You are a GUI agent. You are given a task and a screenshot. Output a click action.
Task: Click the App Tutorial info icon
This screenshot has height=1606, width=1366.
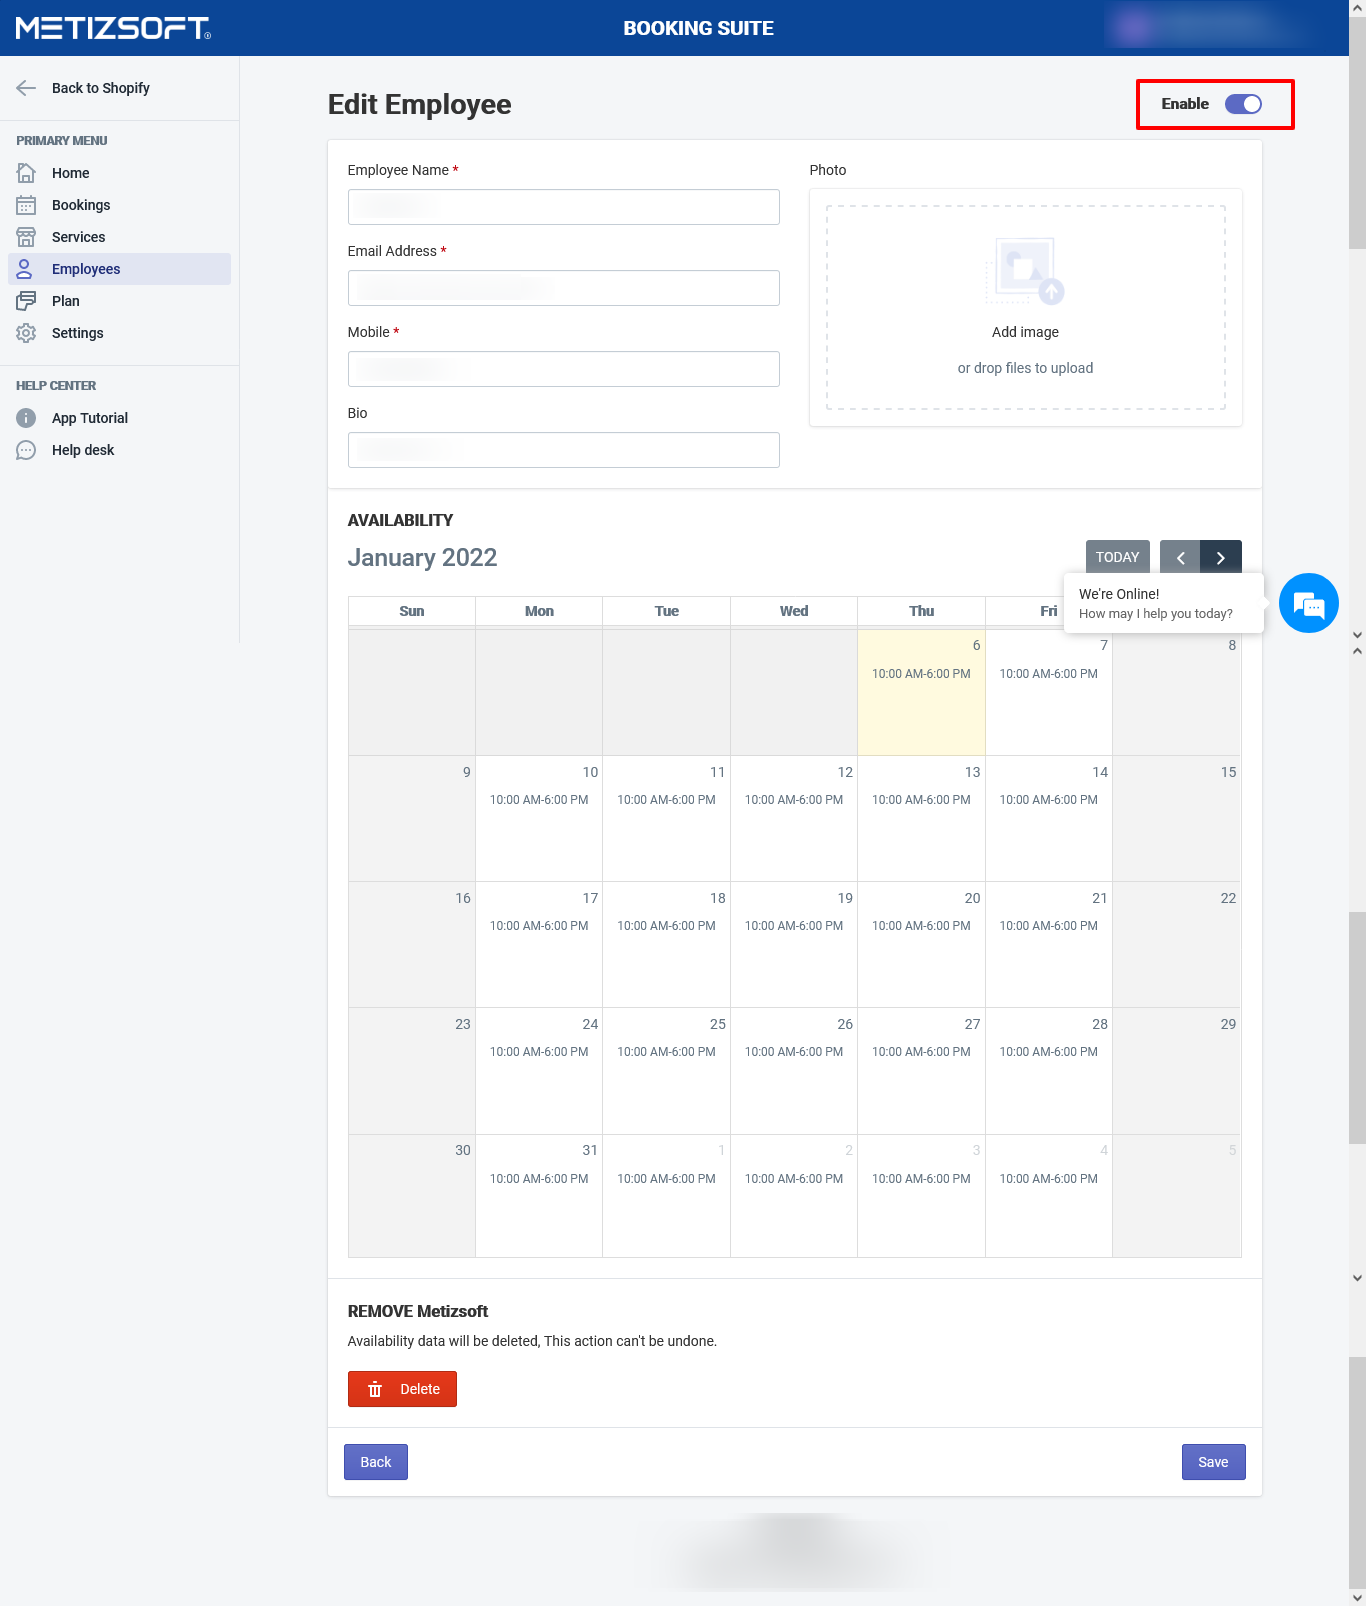pos(26,418)
